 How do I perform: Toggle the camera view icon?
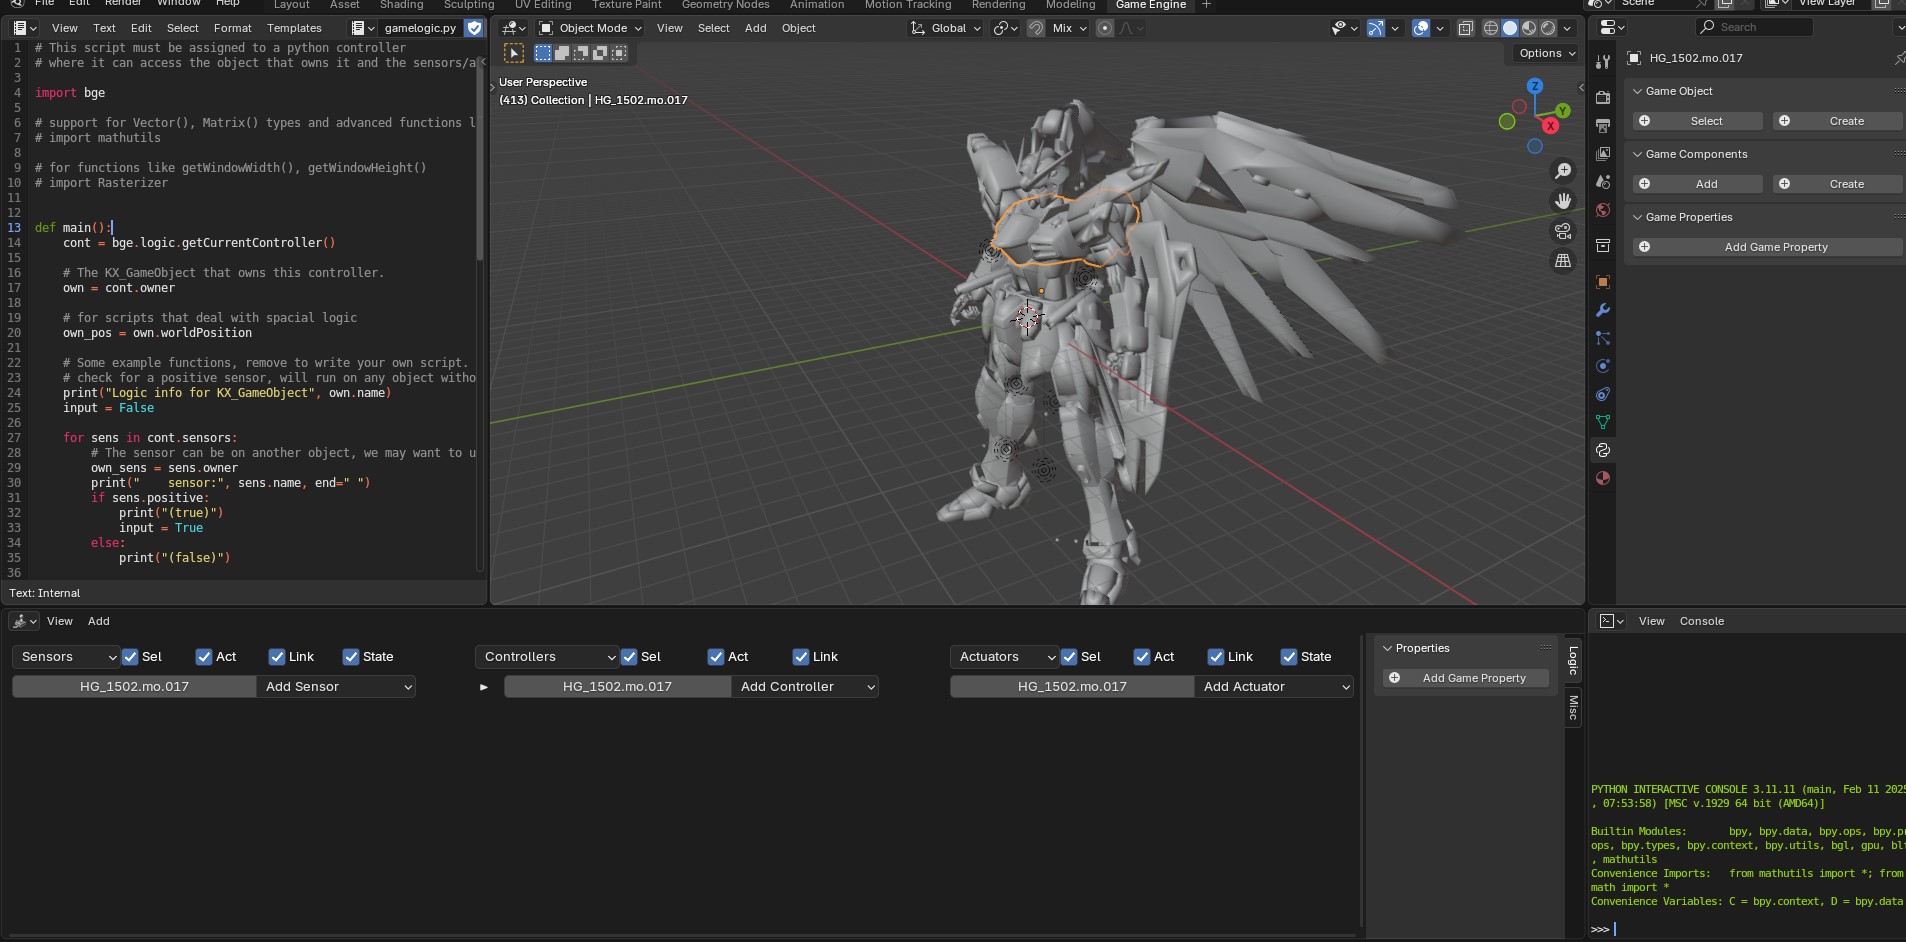coord(1563,231)
